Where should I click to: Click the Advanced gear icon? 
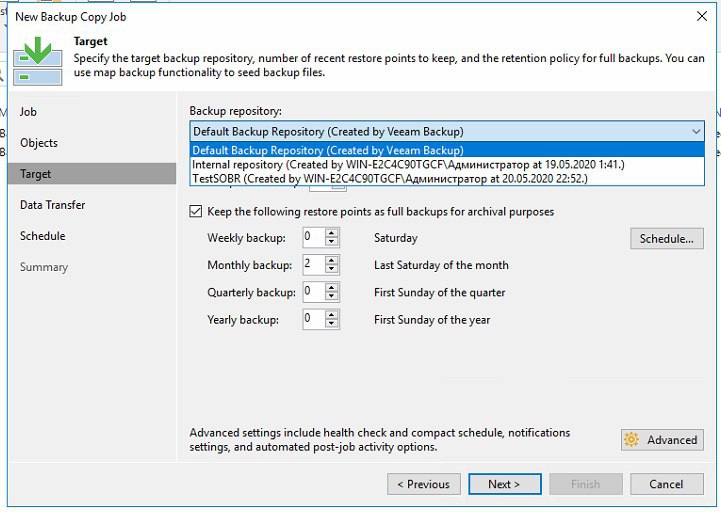click(631, 440)
